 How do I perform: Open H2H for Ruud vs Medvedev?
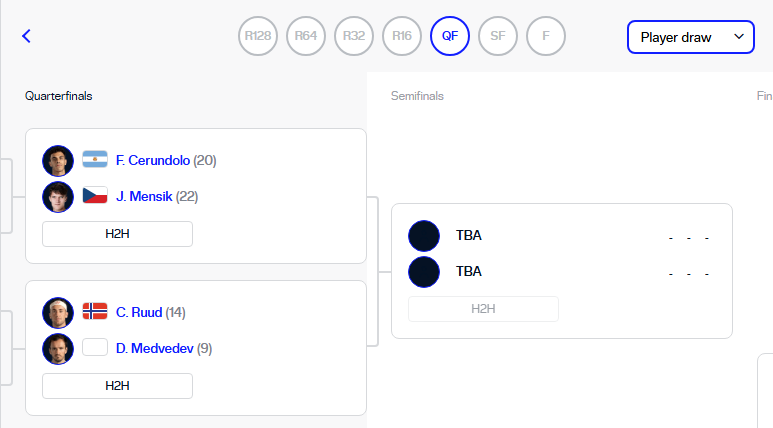[x=117, y=386]
